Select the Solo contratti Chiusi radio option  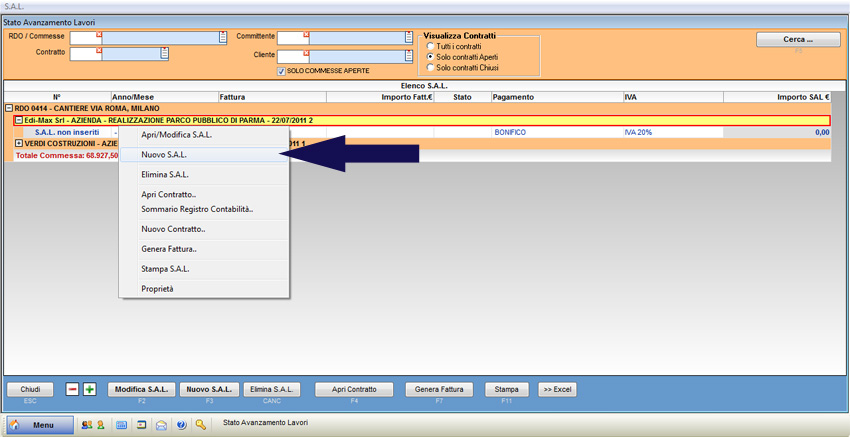(431, 68)
